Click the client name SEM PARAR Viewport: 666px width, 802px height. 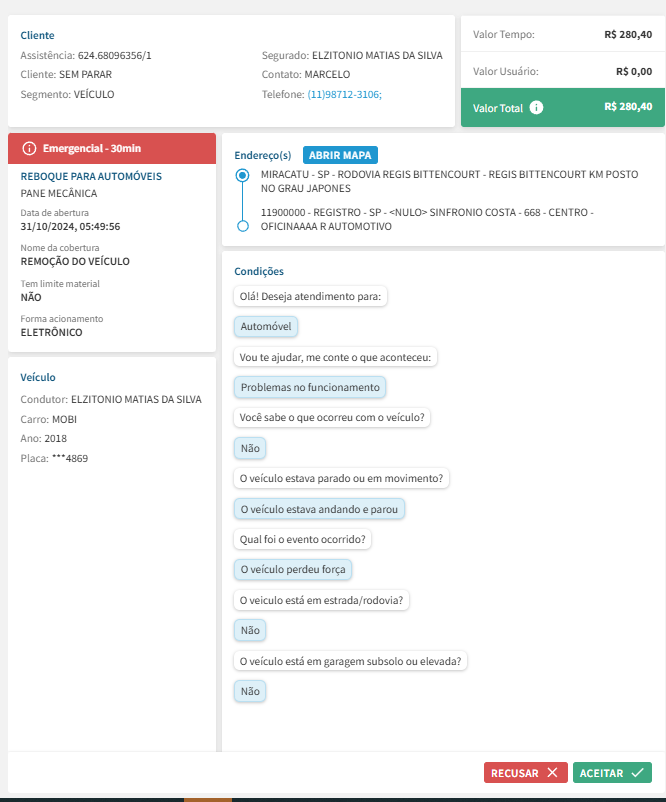point(85,75)
